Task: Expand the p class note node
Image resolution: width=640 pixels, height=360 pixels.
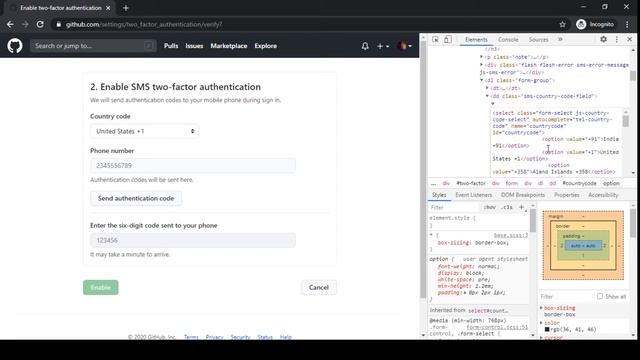Action: (482, 57)
